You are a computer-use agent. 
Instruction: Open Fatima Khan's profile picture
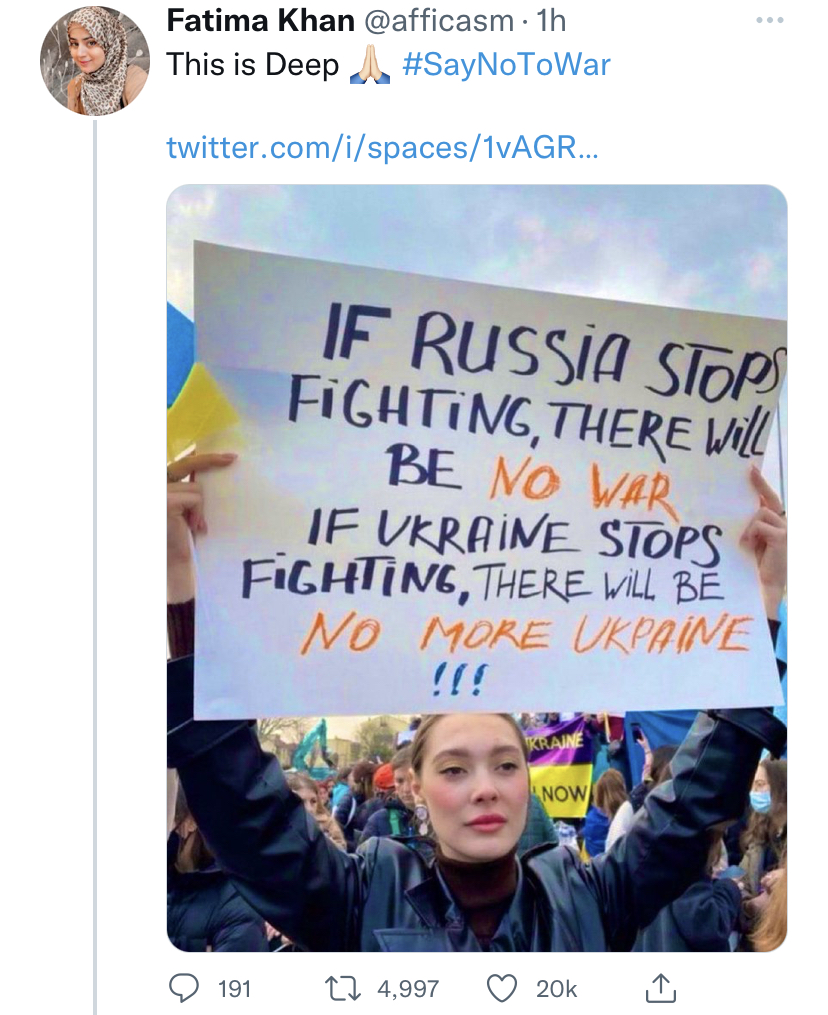[x=94, y=61]
